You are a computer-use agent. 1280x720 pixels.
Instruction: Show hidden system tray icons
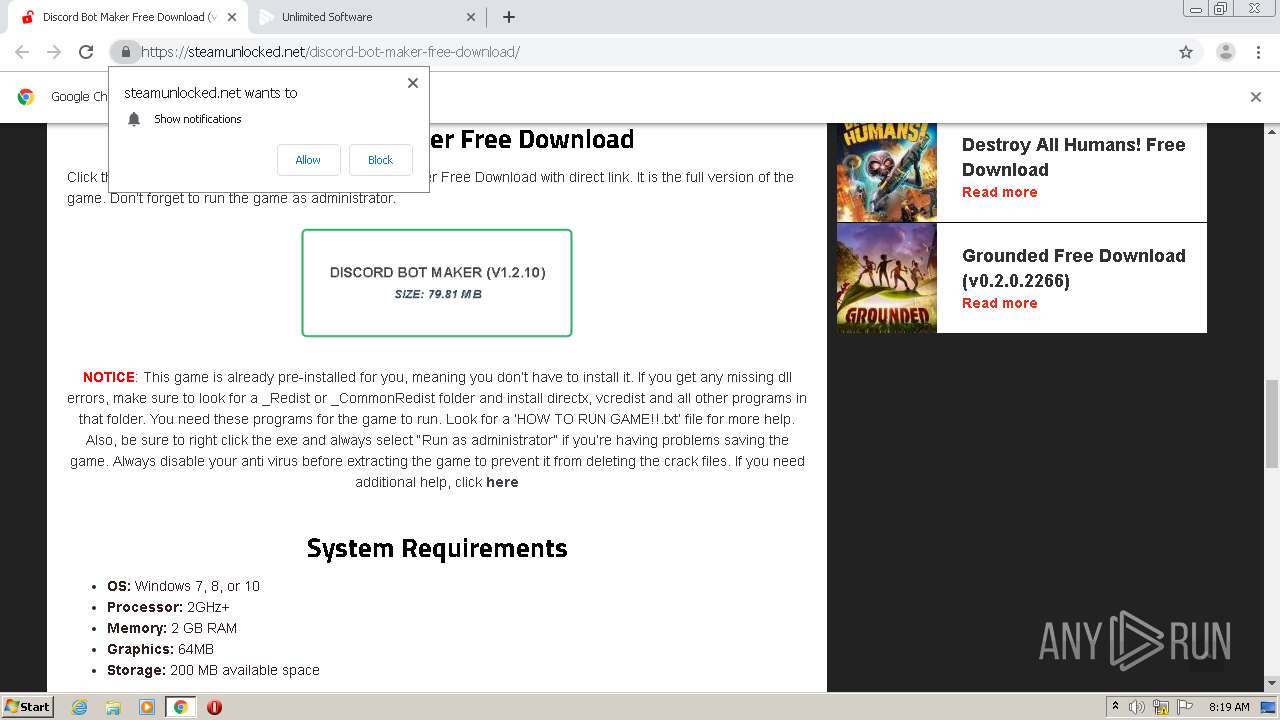click(x=1116, y=707)
